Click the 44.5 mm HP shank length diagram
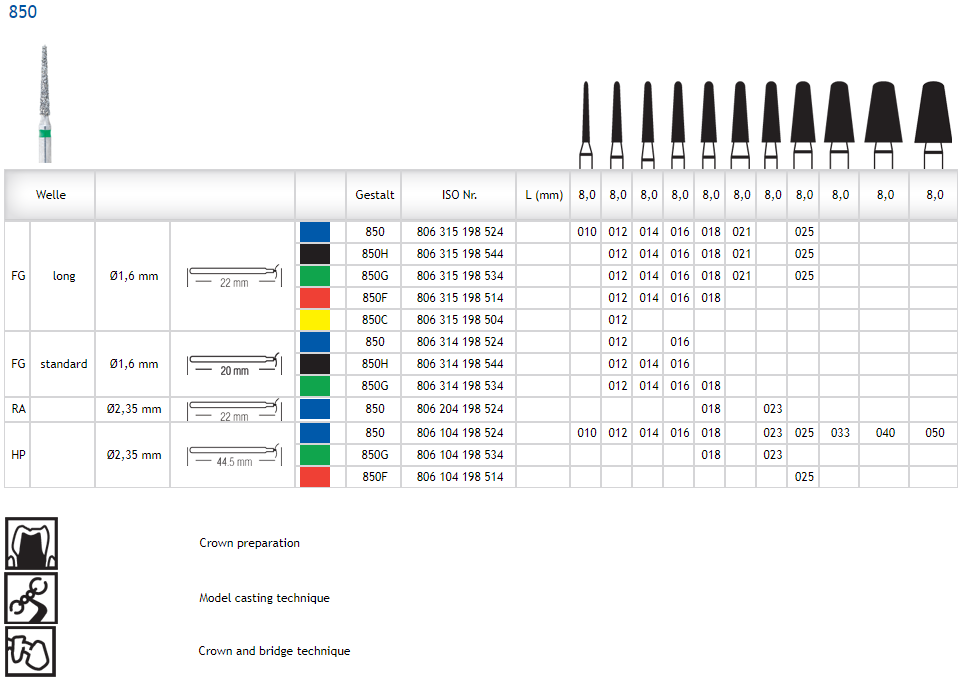Viewport: 964px width, 679px height. (x=233, y=455)
